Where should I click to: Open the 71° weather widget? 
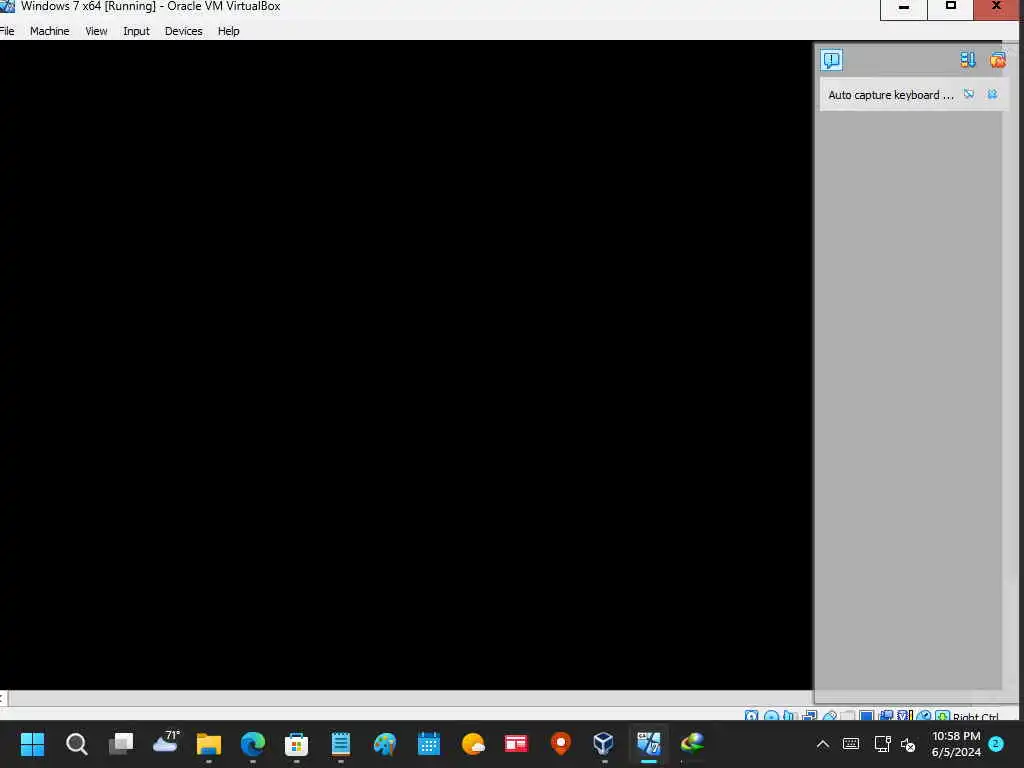click(x=165, y=743)
